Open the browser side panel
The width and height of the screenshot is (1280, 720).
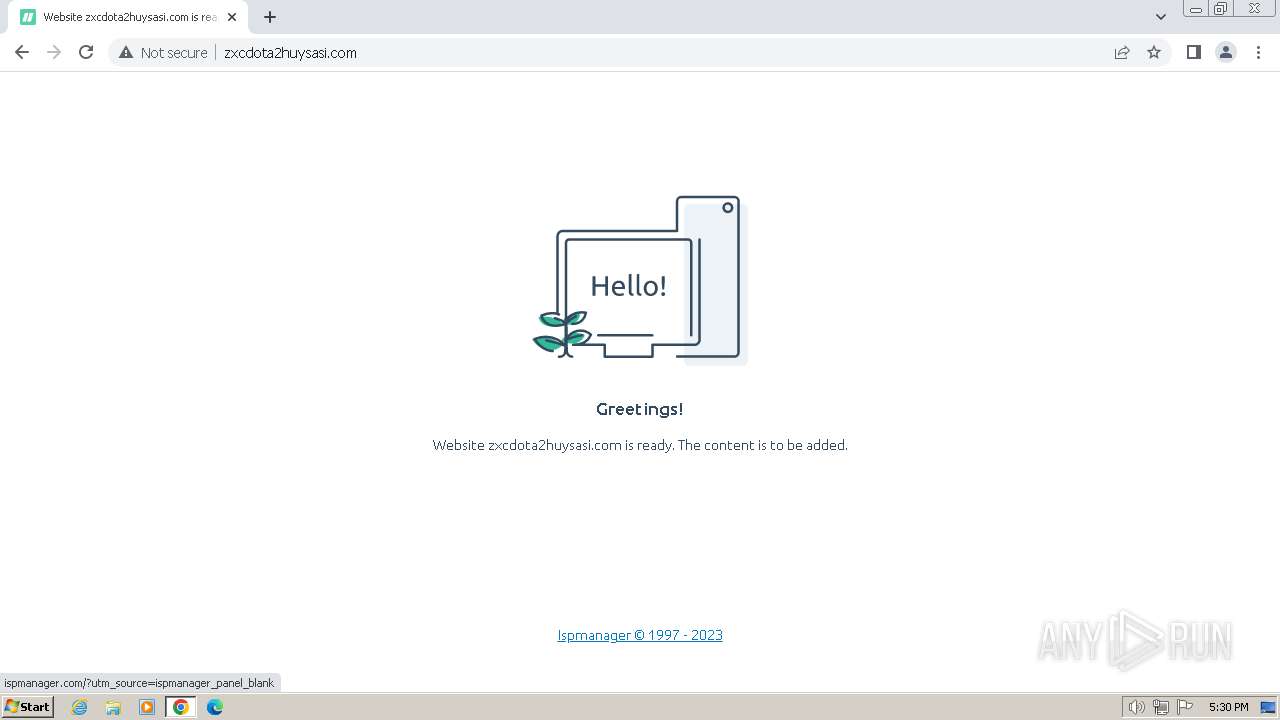1193,52
